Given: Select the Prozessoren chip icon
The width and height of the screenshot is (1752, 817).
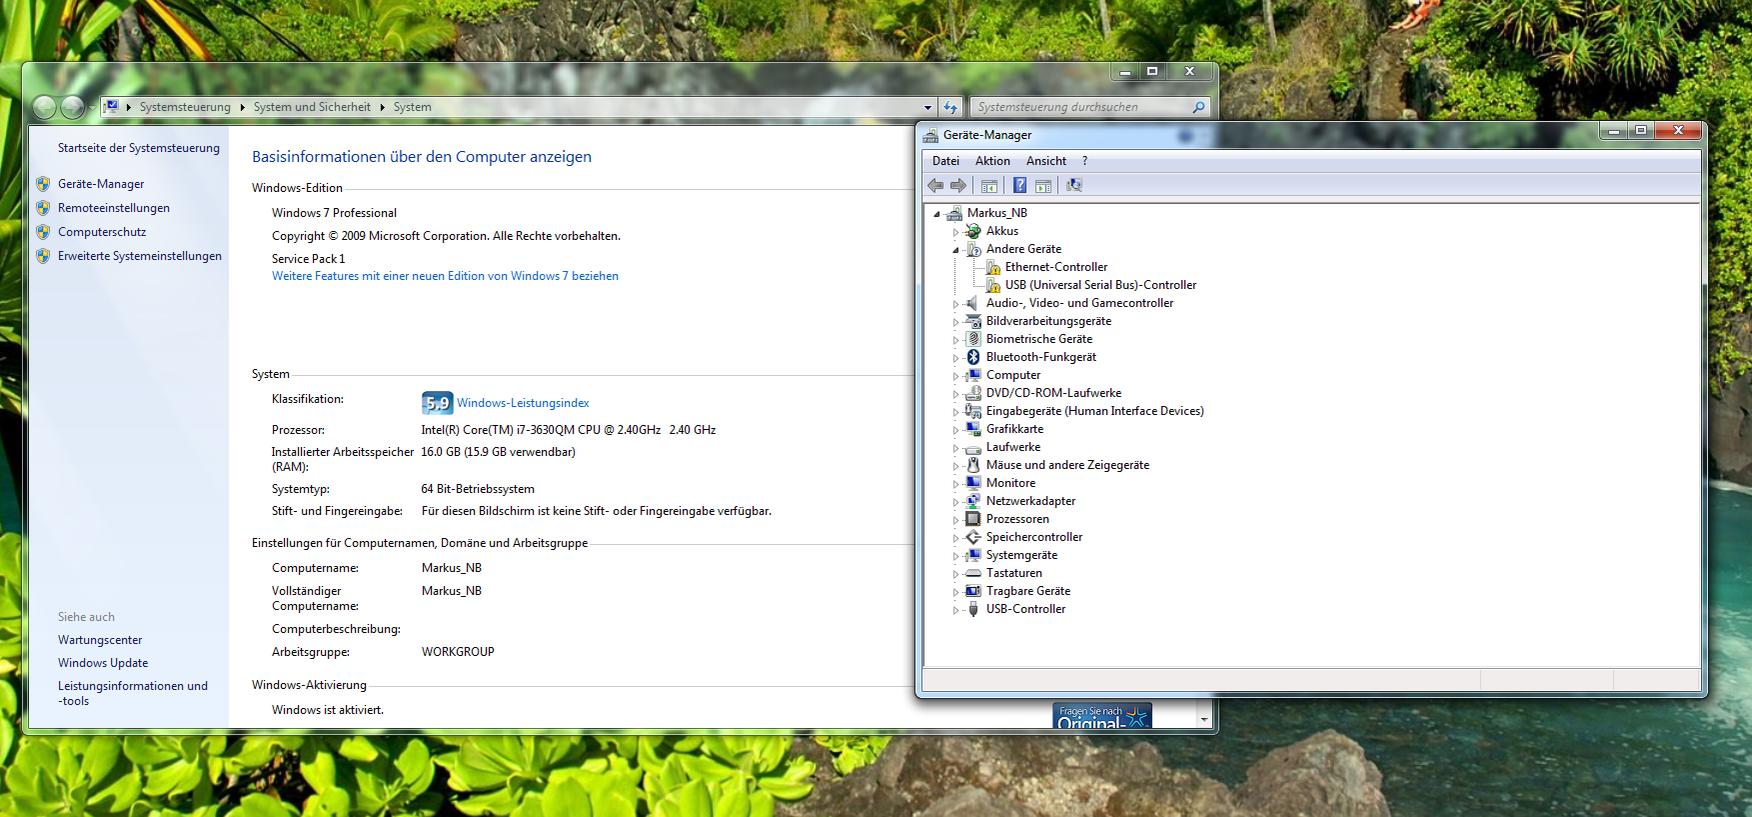Looking at the screenshot, I should [x=973, y=519].
